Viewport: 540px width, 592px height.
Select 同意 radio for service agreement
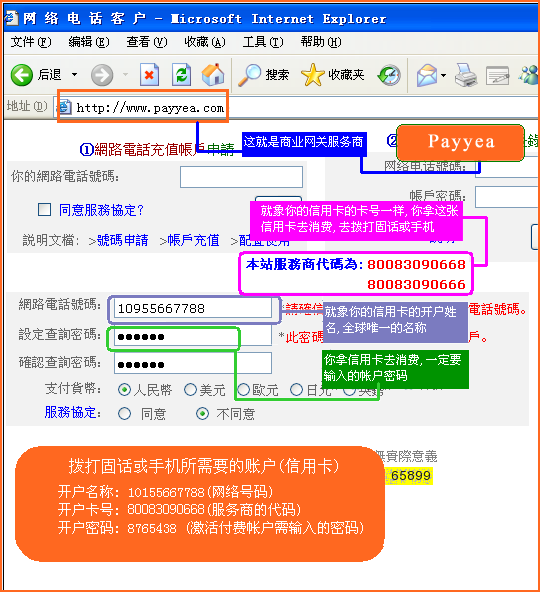(x=124, y=414)
